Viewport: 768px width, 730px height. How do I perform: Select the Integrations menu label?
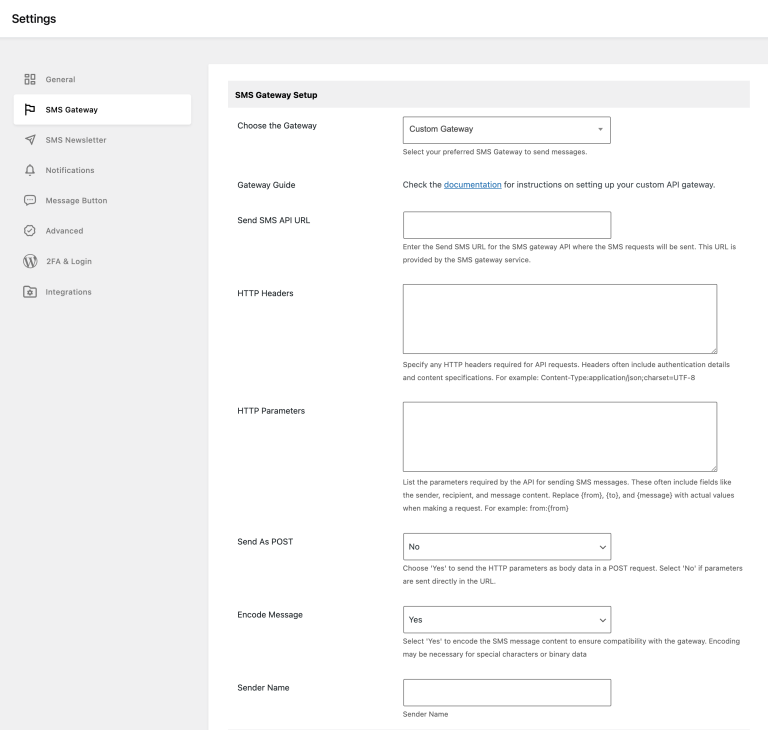point(68,292)
